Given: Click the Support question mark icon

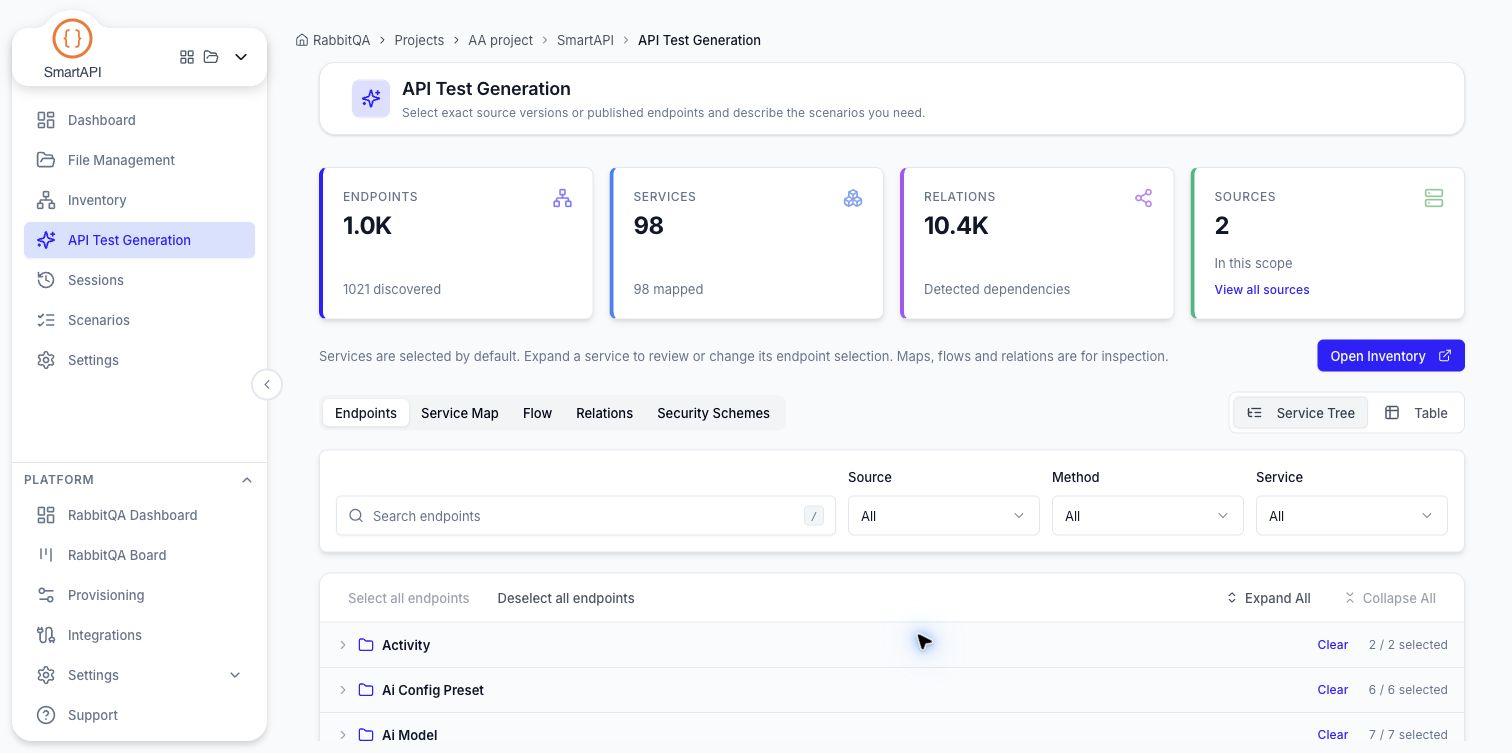Looking at the screenshot, I should coord(46,715).
